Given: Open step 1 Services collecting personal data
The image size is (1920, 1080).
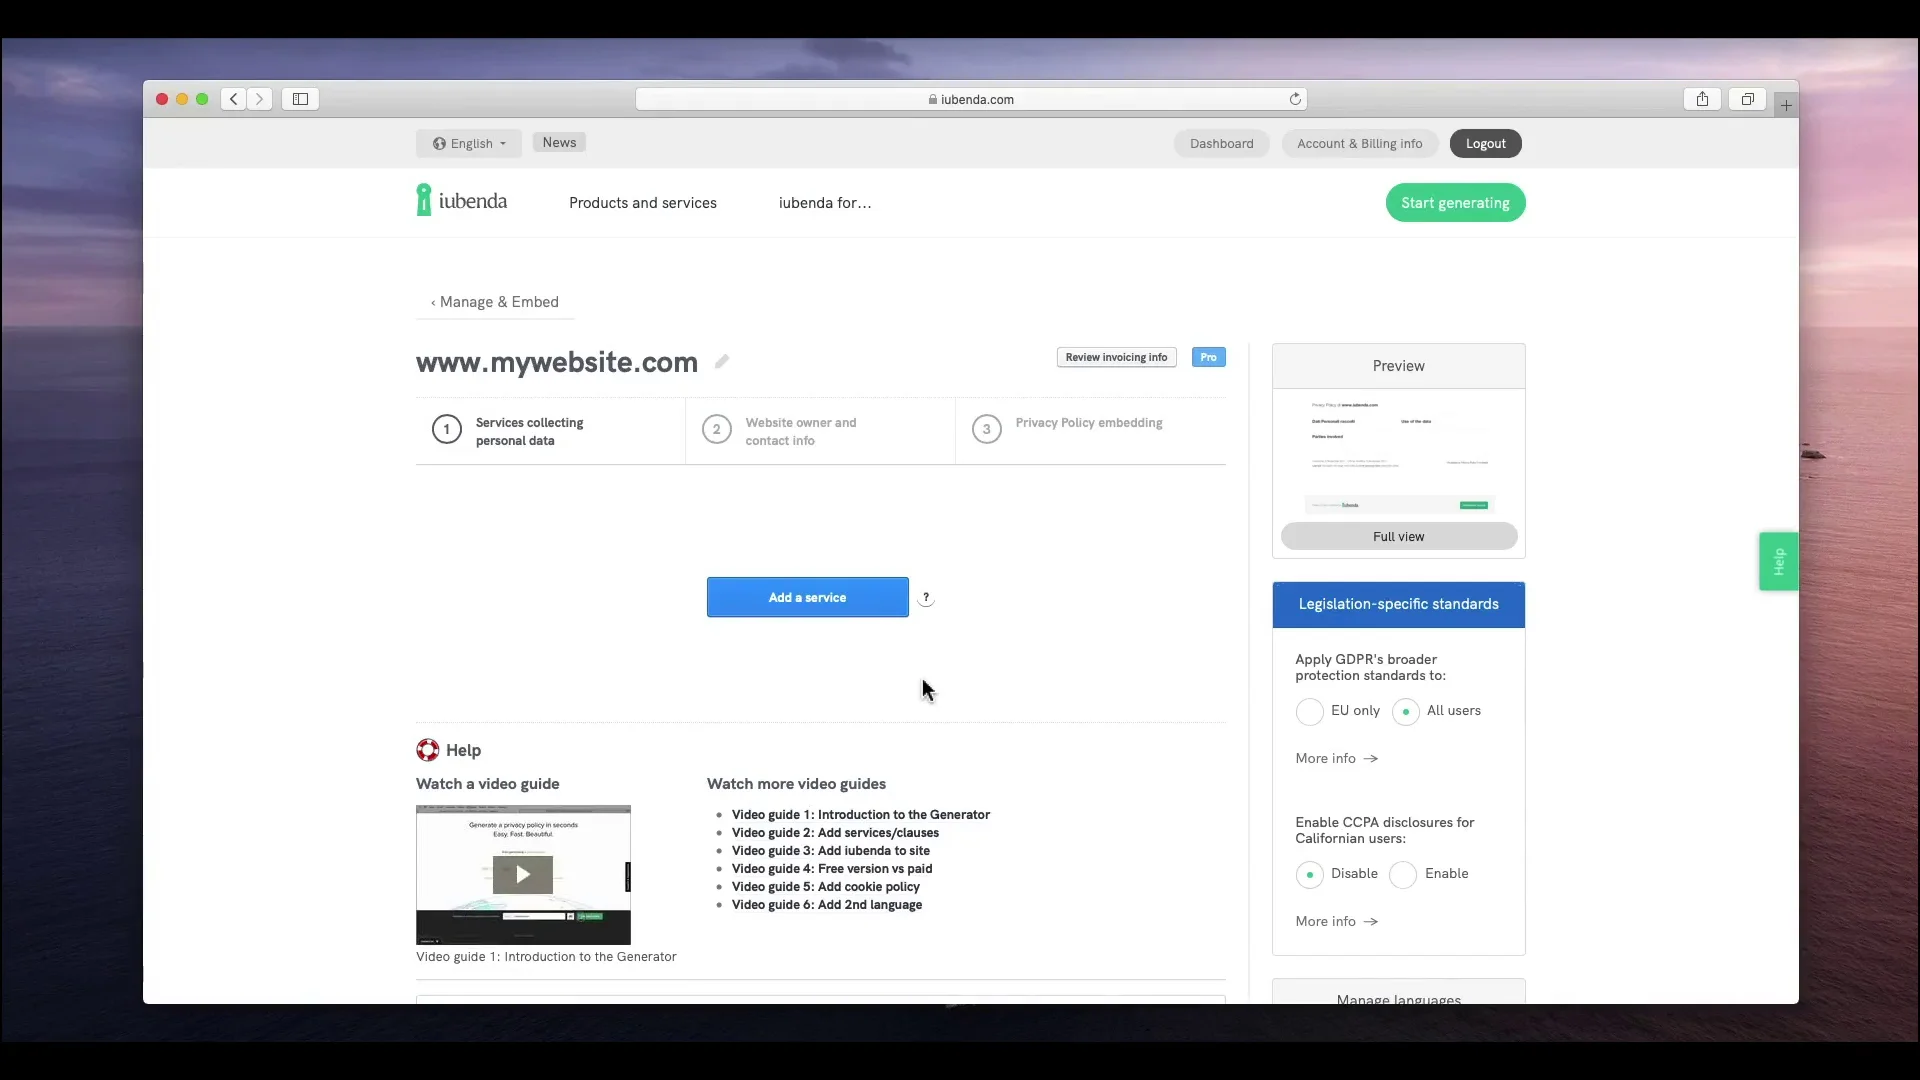Looking at the screenshot, I should point(550,431).
